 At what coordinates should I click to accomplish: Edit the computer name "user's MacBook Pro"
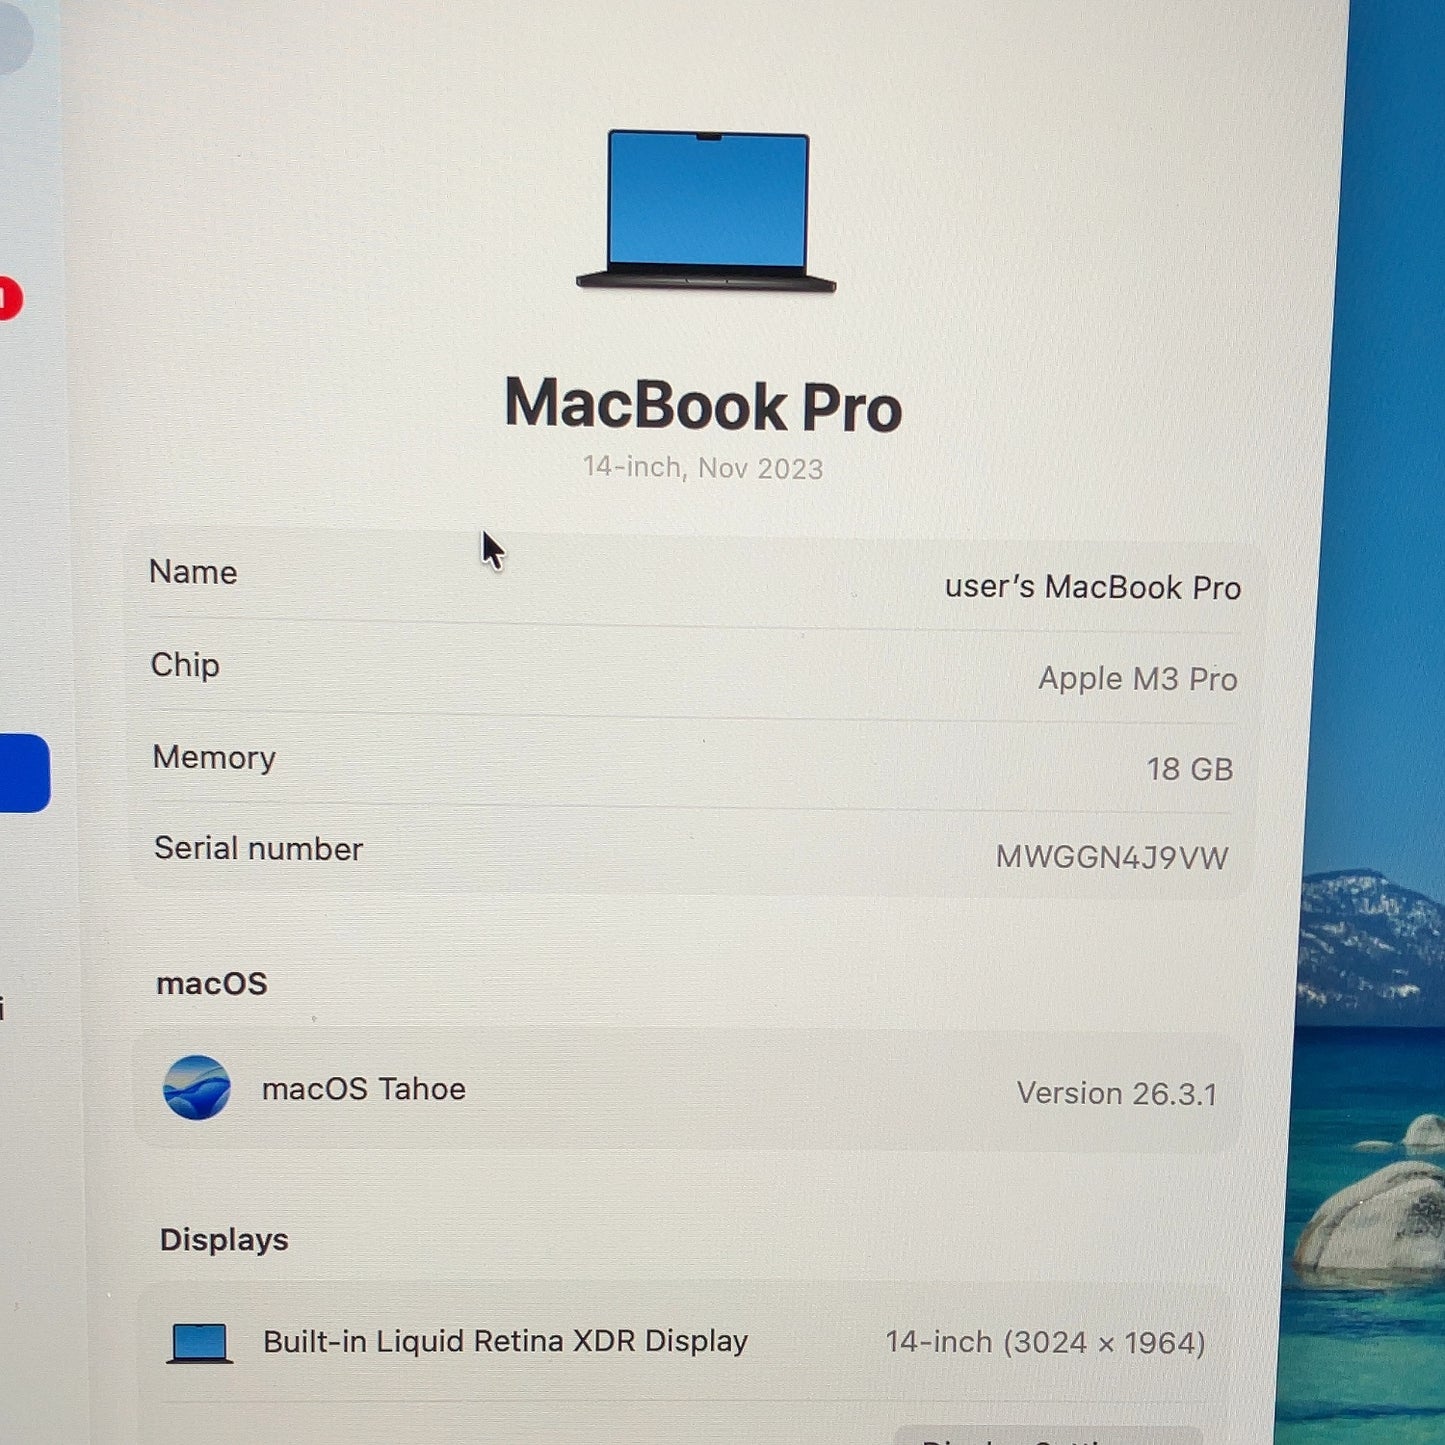(1093, 587)
